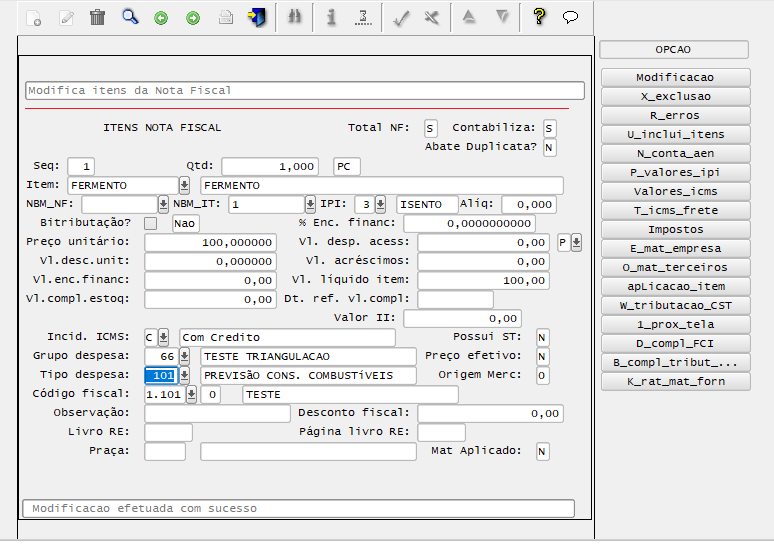The image size is (774, 544).
Task: Click the 'ITENS NOTA FISCAL' heading text
Action: click(x=162, y=128)
